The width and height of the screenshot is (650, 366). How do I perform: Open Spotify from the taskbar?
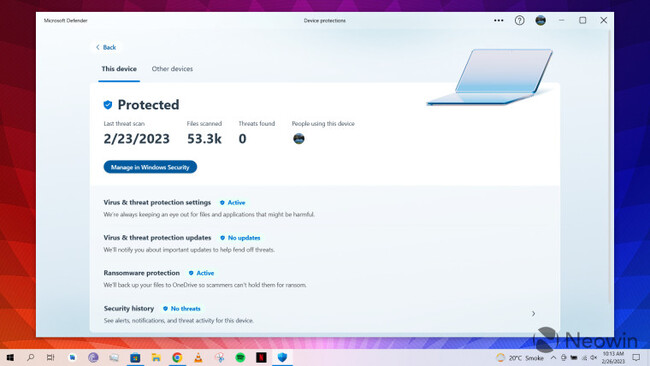(240, 357)
